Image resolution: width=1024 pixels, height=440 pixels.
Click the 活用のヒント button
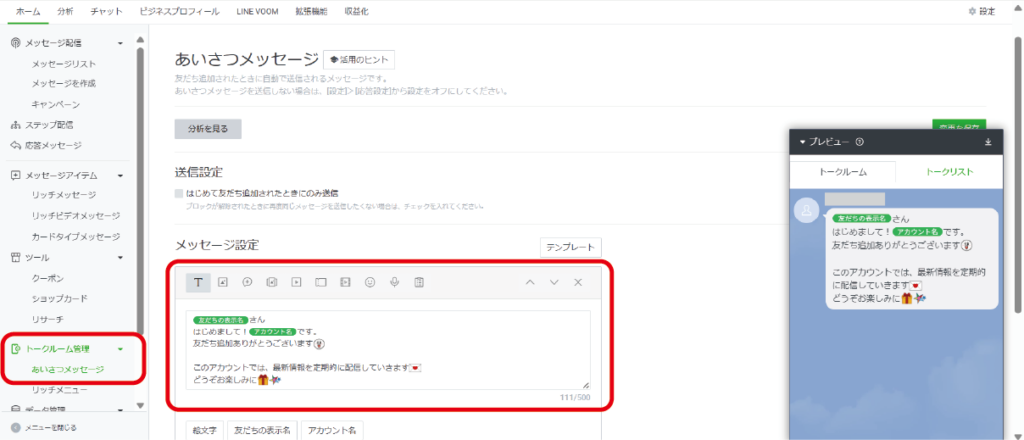(359, 59)
